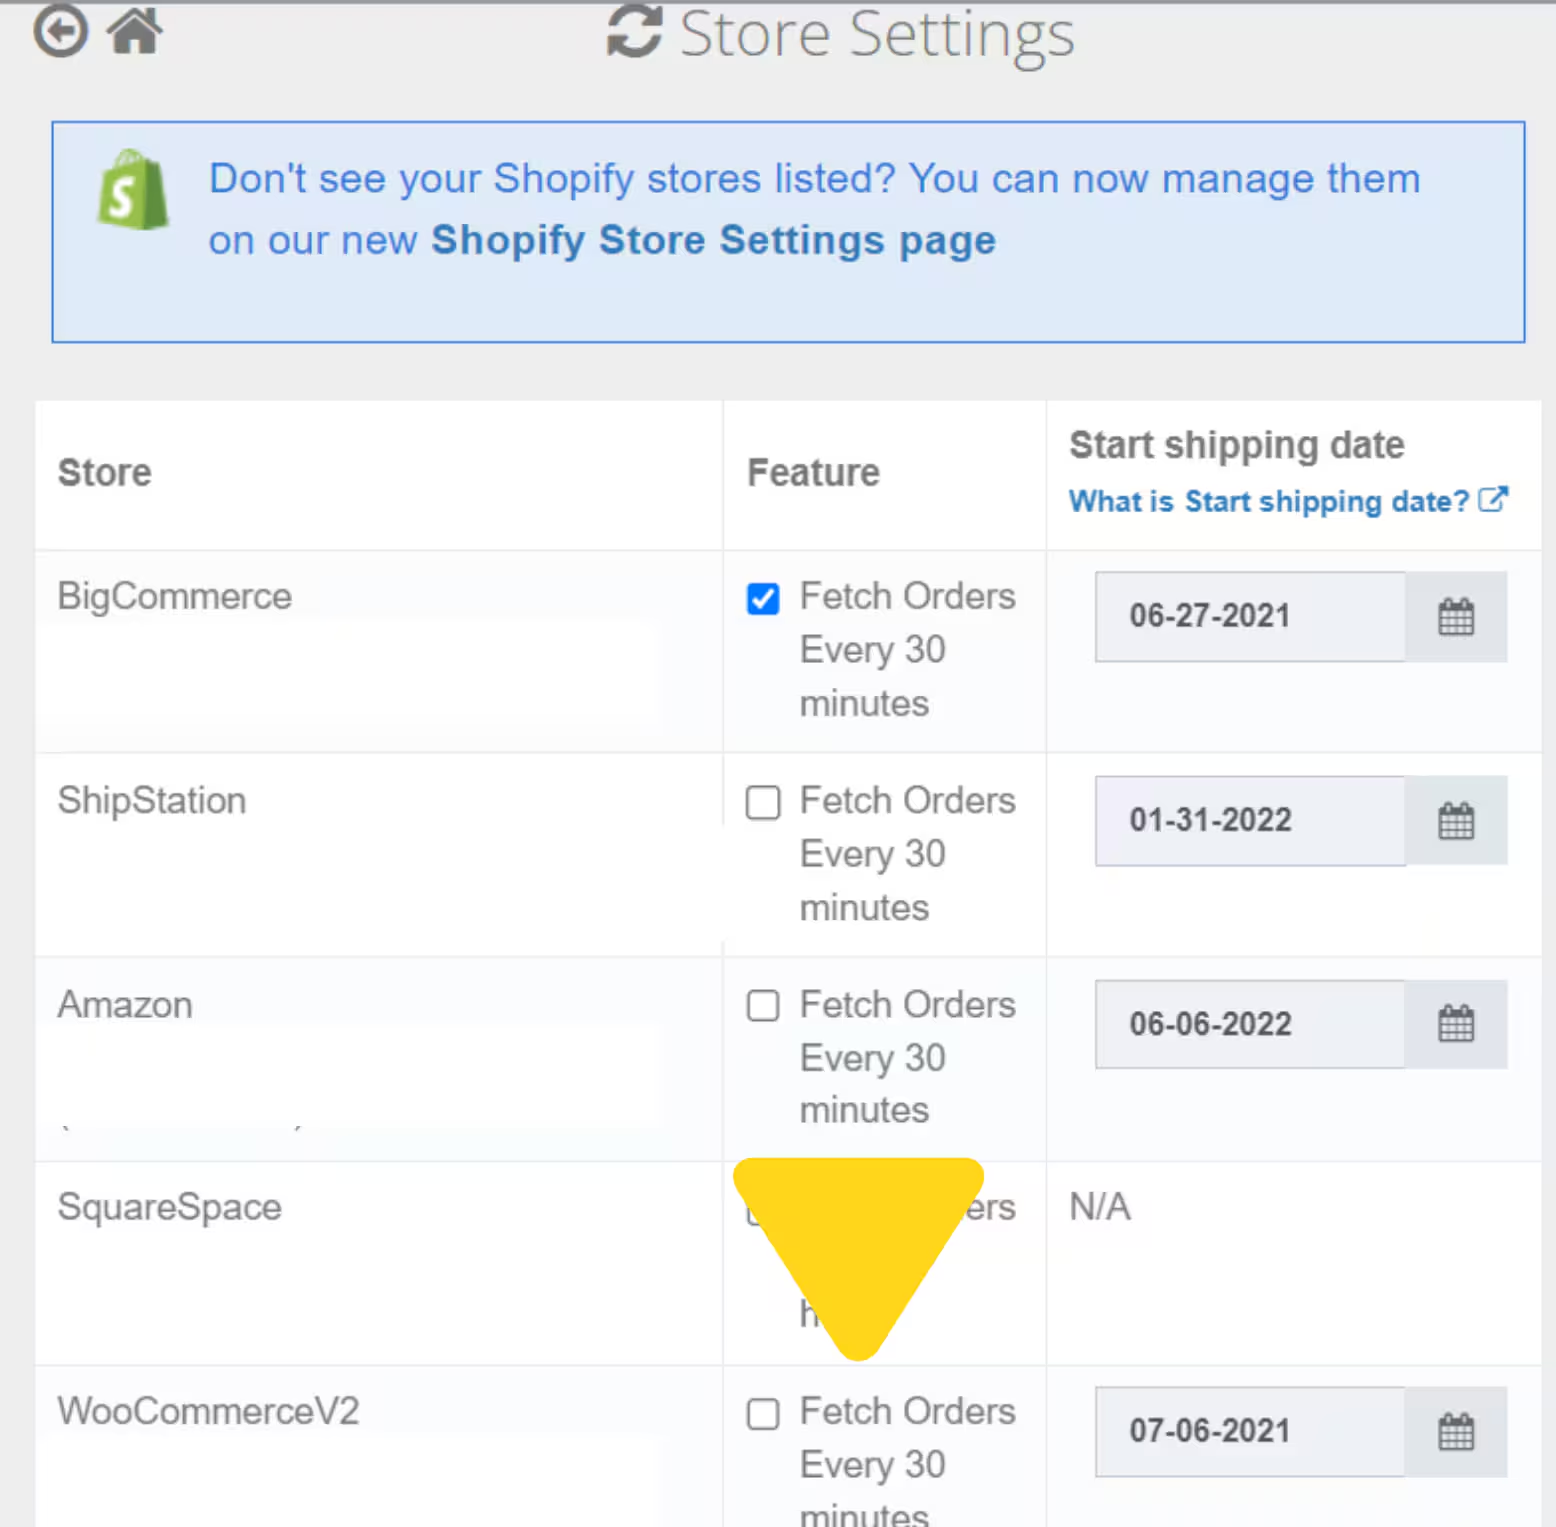This screenshot has width=1556, height=1527.
Task: Open the calendar icon for WooCommerceV2 shipping date
Action: [x=1456, y=1432]
